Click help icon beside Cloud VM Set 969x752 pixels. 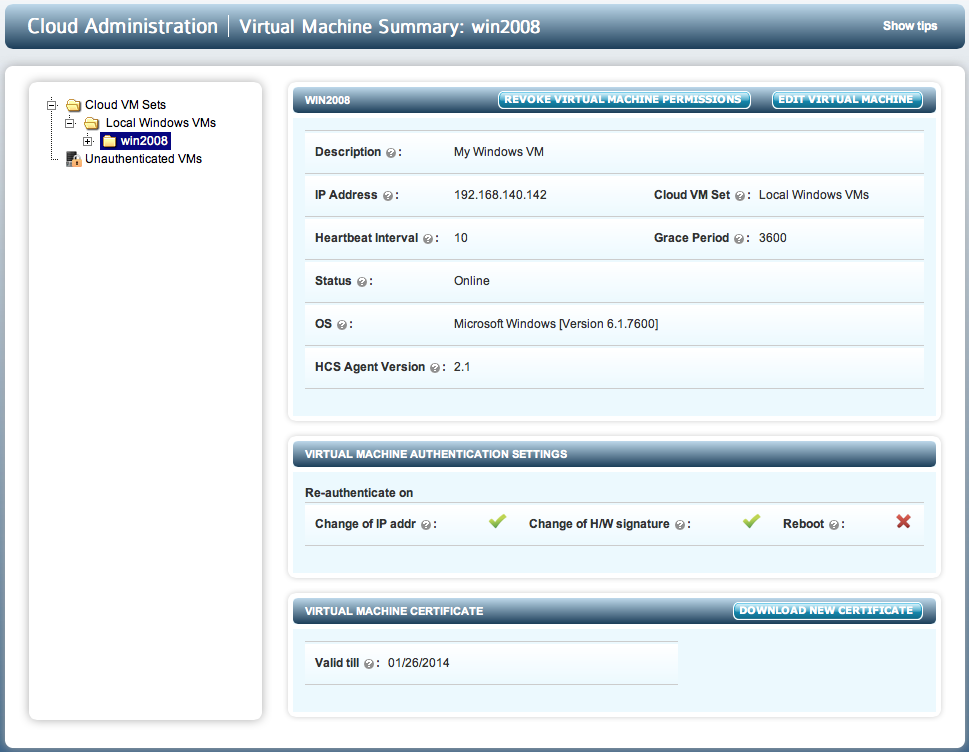pyautogui.click(x=740, y=196)
